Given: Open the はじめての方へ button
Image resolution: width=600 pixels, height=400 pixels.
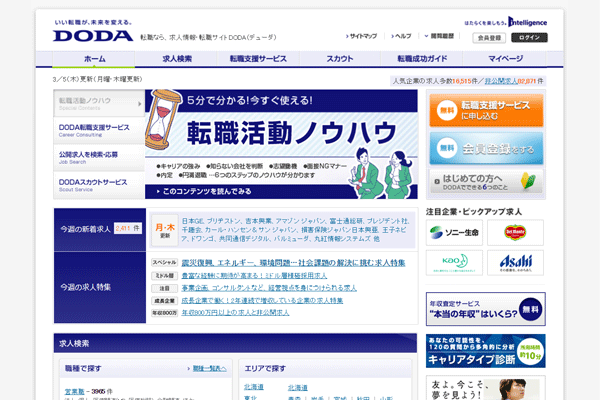Looking at the screenshot, I should pos(486,181).
